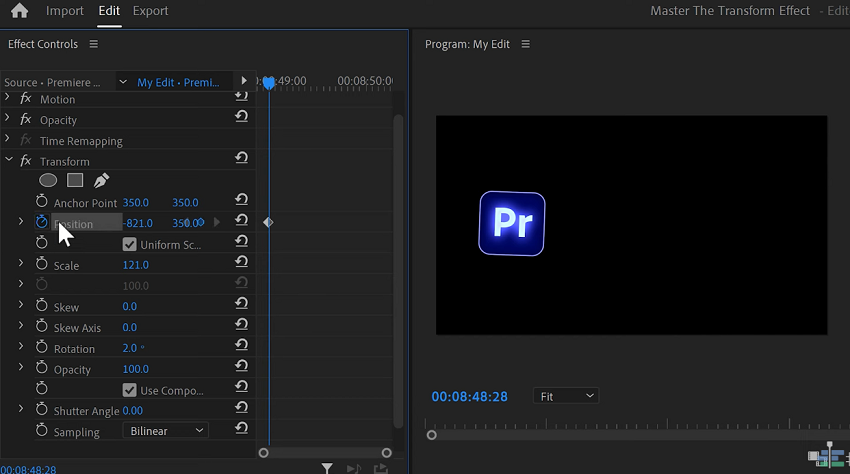The image size is (850, 474).
Task: Click the Program timecode 00:08:48:28
Action: pos(469,396)
